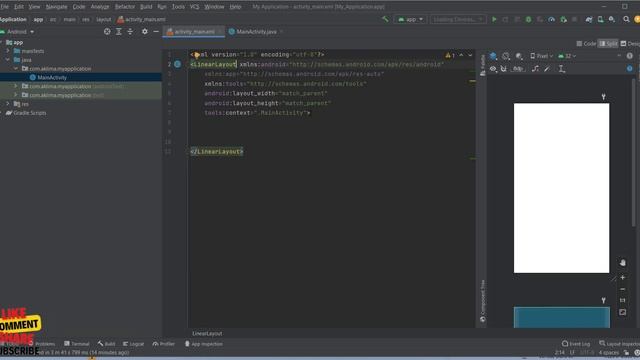Open the App Inspection tool window
The image size is (640, 360).
204,344
